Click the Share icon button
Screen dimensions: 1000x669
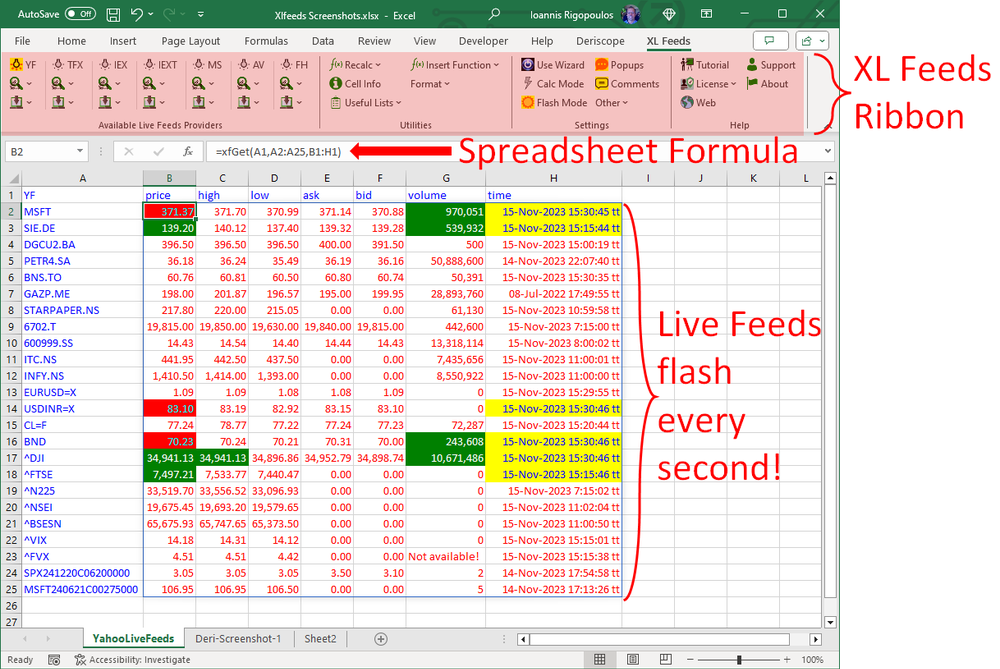(812, 41)
